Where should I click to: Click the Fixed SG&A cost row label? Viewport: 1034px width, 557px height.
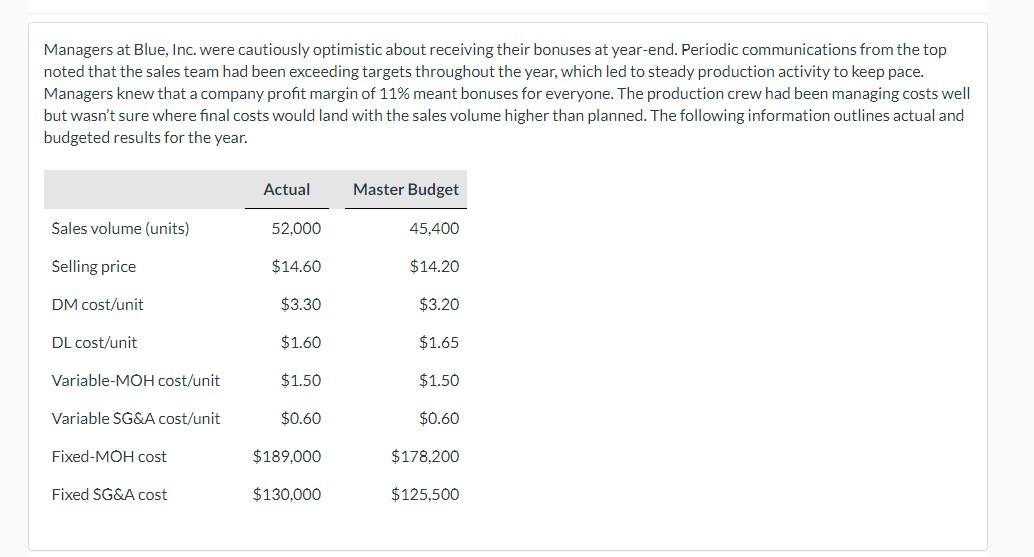pyautogui.click(x=109, y=494)
